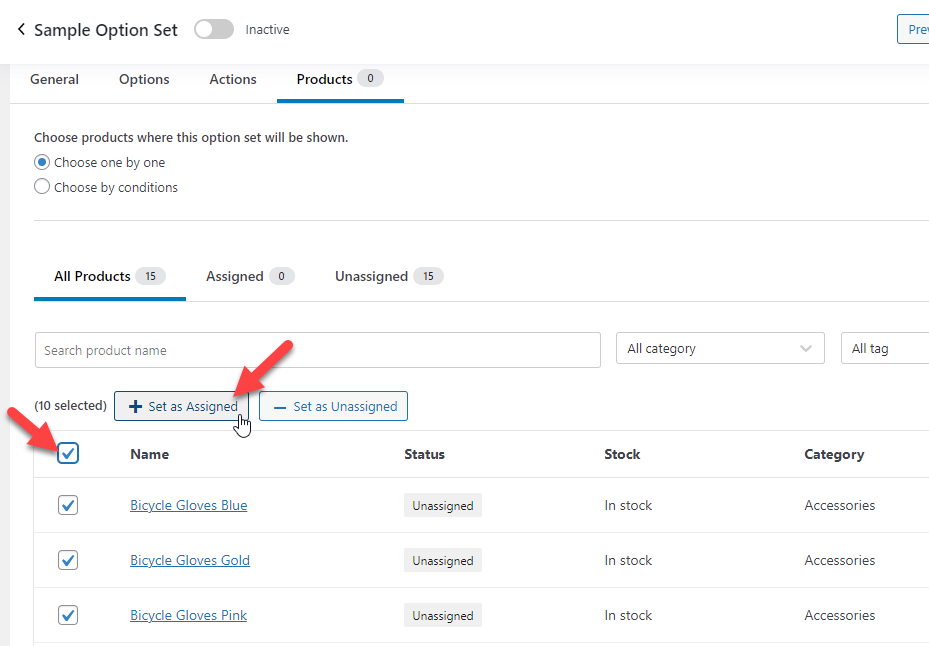This screenshot has height=646, width=929.
Task: Open the General tab
Action: tap(55, 79)
